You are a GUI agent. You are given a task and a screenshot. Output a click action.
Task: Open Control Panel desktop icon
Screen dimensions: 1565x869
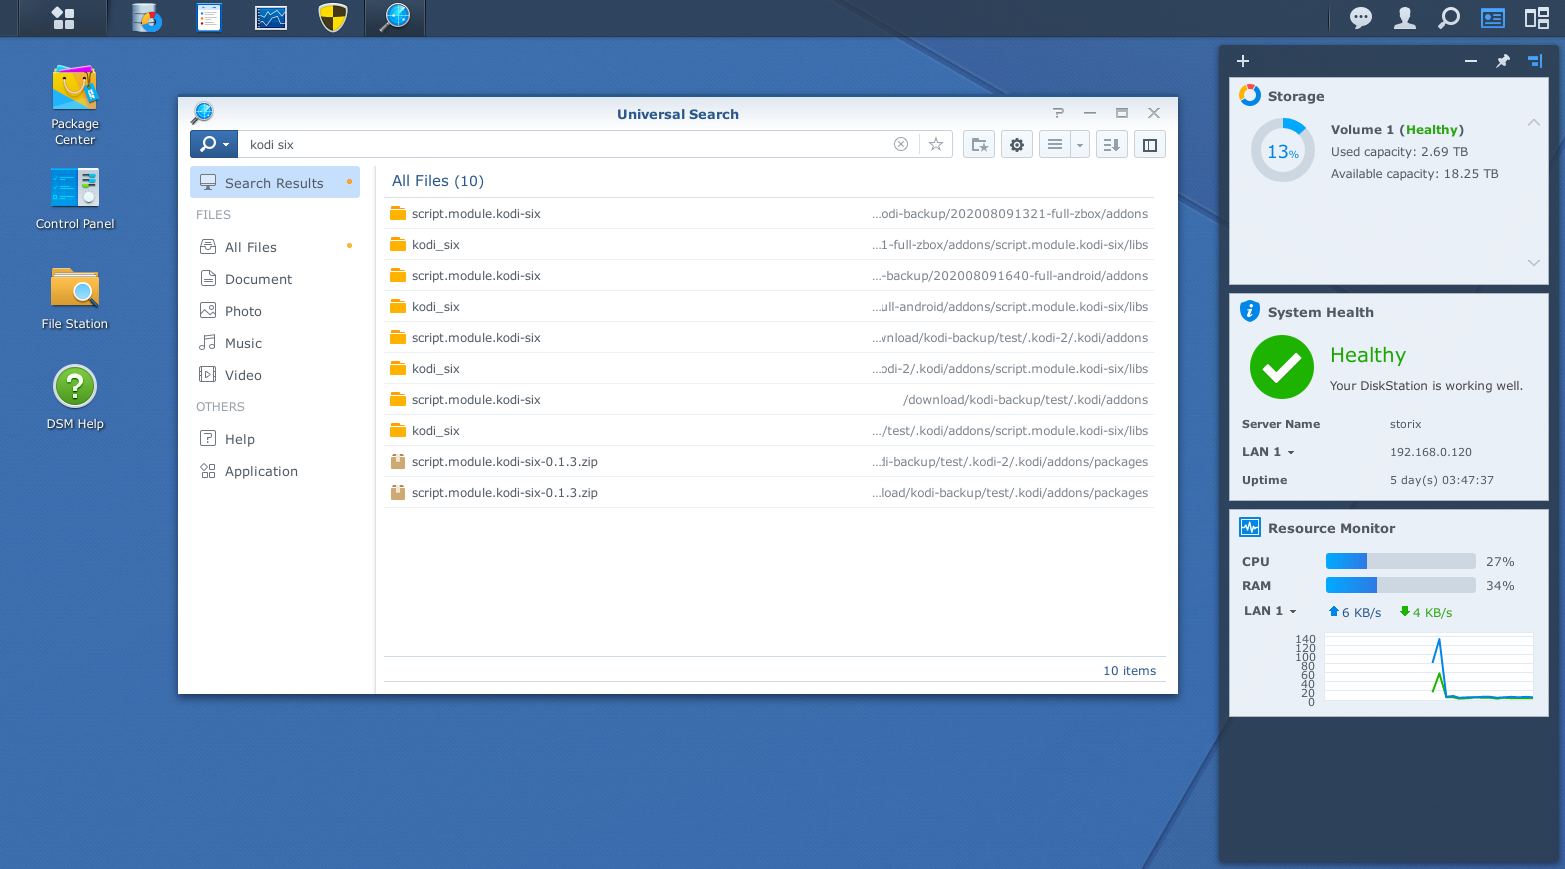[75, 198]
